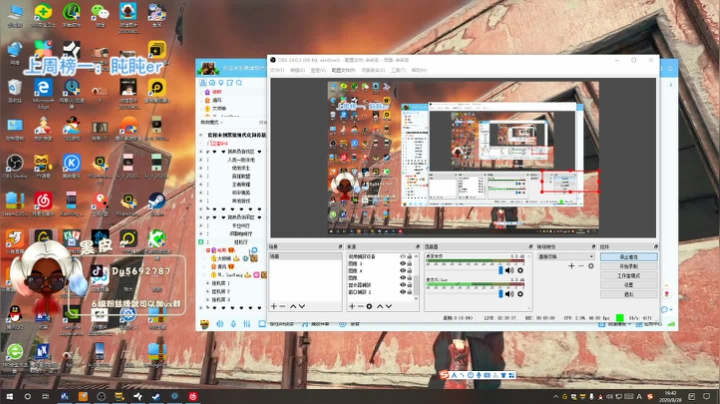The width and height of the screenshot is (720, 404).
Task: Toggle visibility of the 图像 3 source
Action: point(403,264)
